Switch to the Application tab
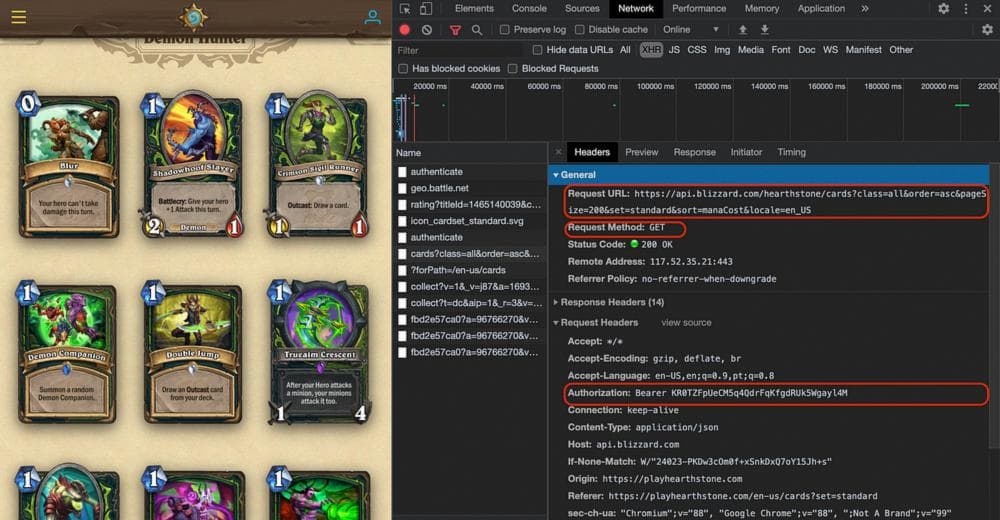This screenshot has height=520, width=1000. pos(821,8)
